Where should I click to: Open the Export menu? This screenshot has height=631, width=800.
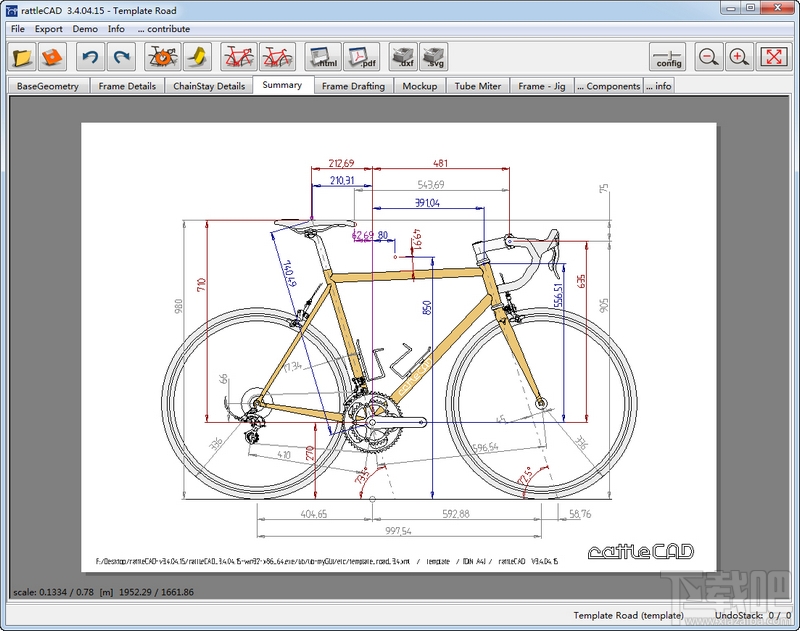48,29
